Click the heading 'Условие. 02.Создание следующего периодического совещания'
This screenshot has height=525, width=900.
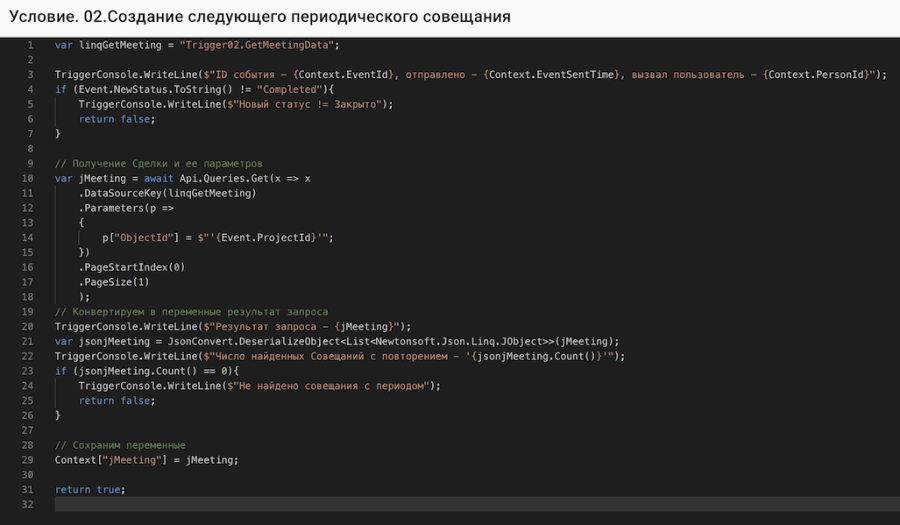point(260,17)
